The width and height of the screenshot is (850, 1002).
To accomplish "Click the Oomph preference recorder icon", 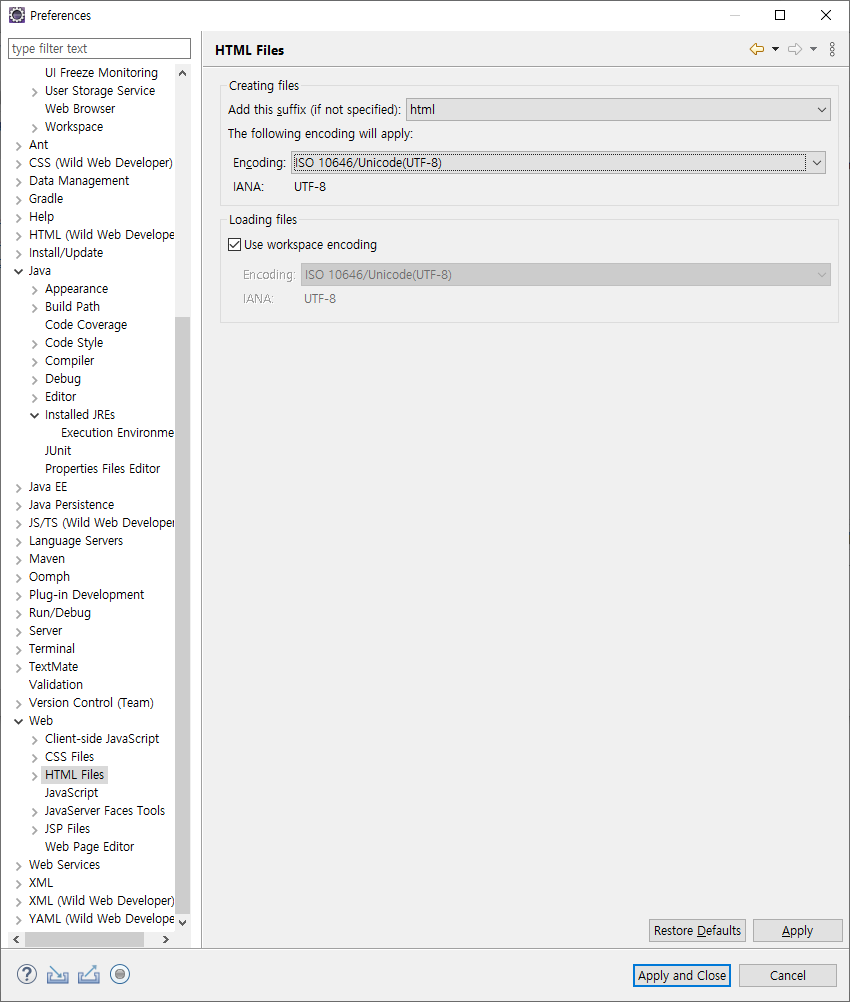I will click(120, 974).
